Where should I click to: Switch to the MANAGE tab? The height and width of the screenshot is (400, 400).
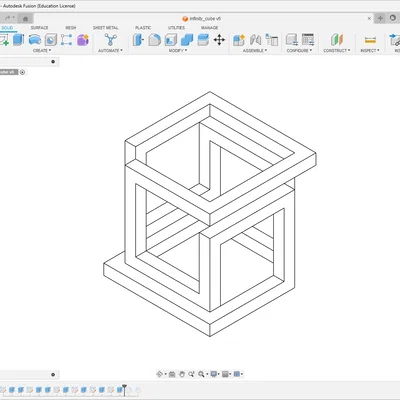209,28
